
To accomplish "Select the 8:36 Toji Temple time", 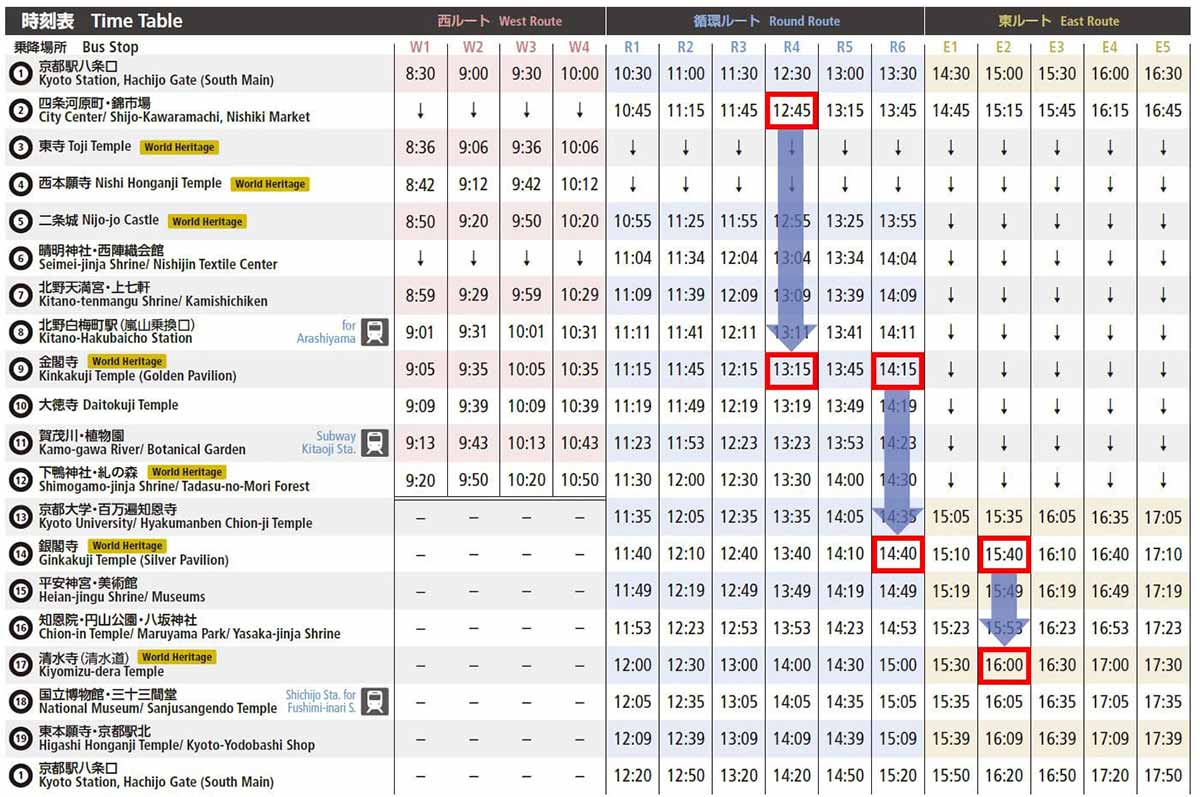I will pos(420,147).
